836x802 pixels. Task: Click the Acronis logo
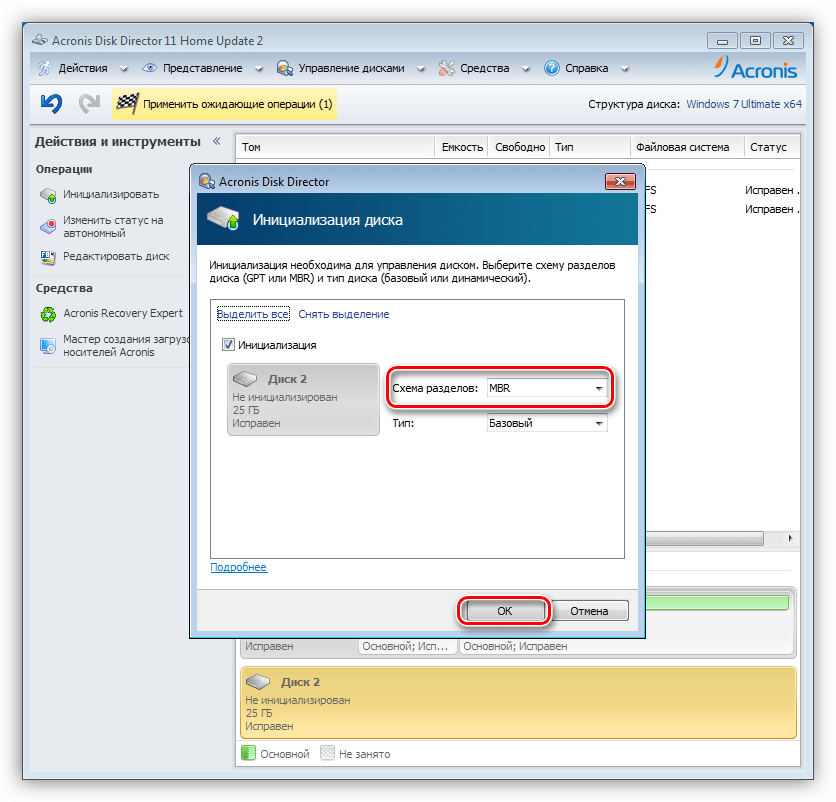pos(755,68)
